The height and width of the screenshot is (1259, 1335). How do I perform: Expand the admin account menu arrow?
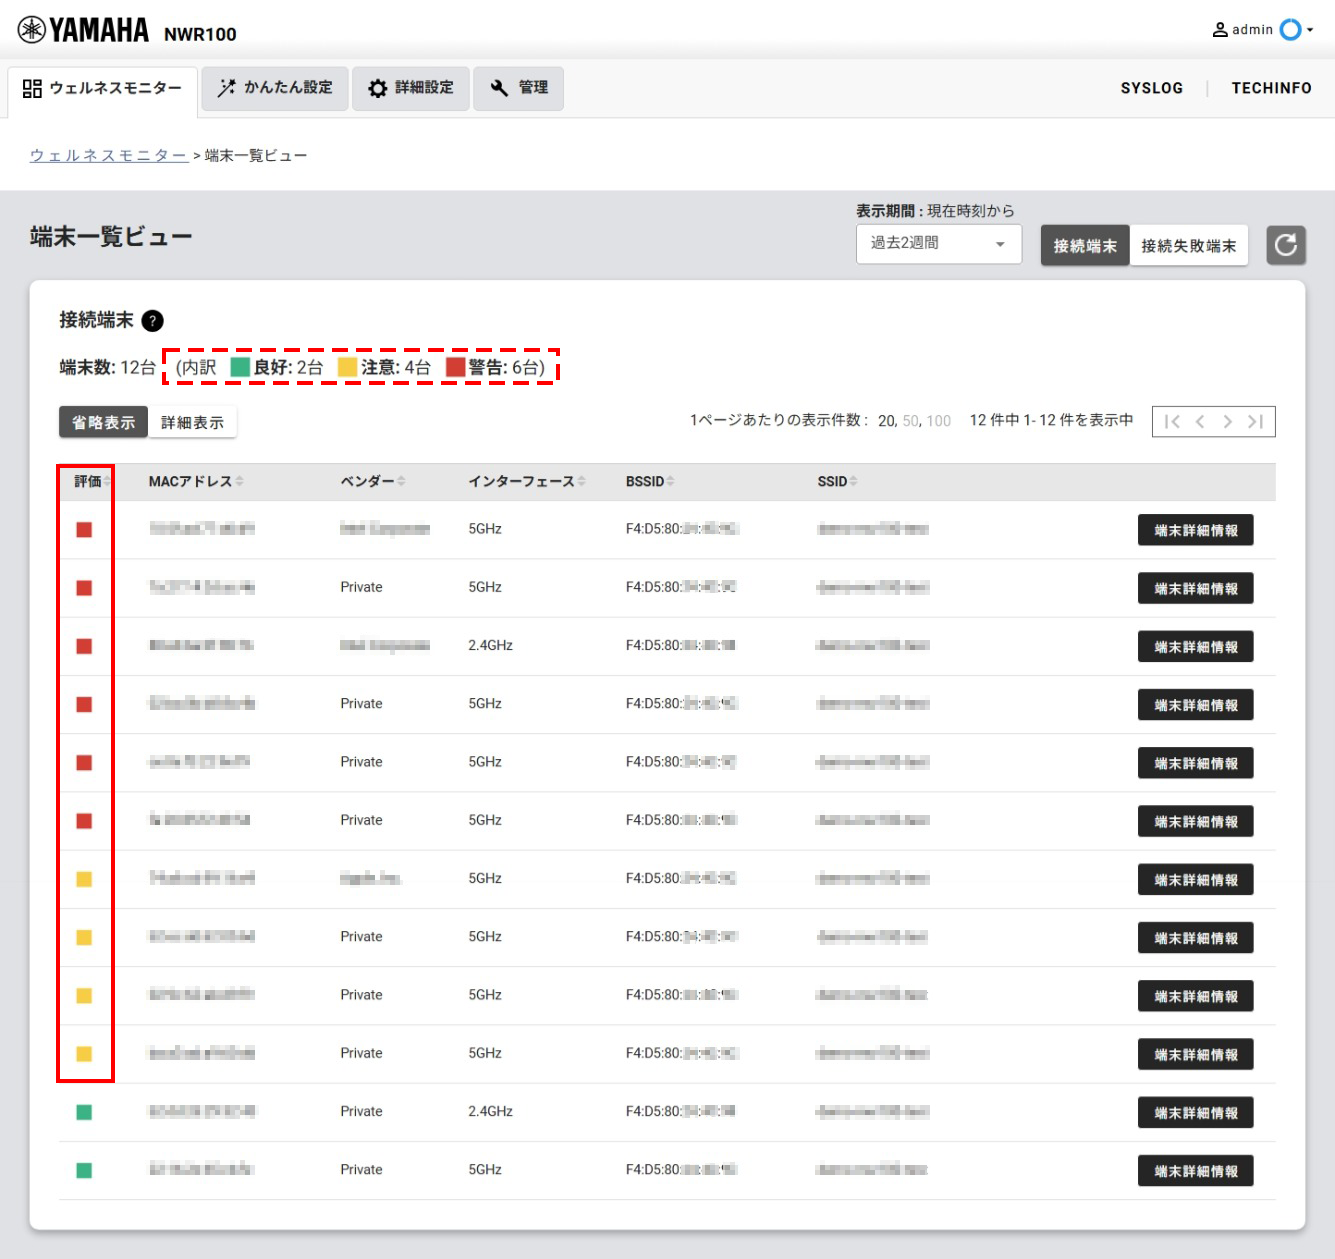(1310, 30)
